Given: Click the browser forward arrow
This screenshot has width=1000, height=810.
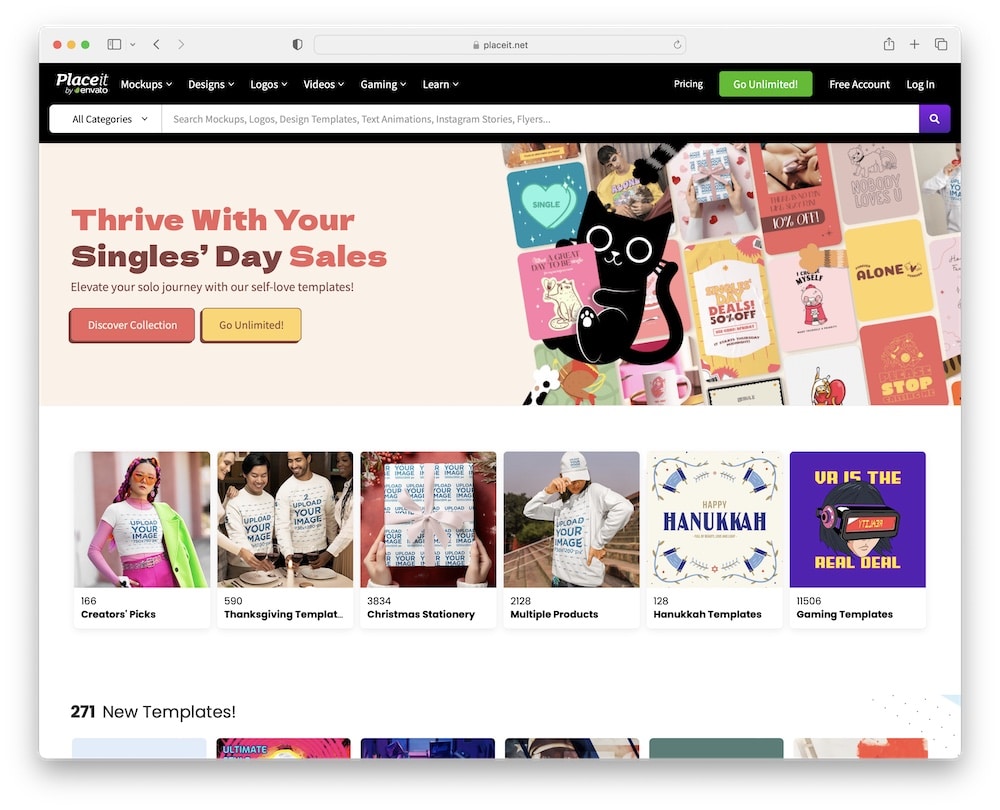Looking at the screenshot, I should 181,45.
